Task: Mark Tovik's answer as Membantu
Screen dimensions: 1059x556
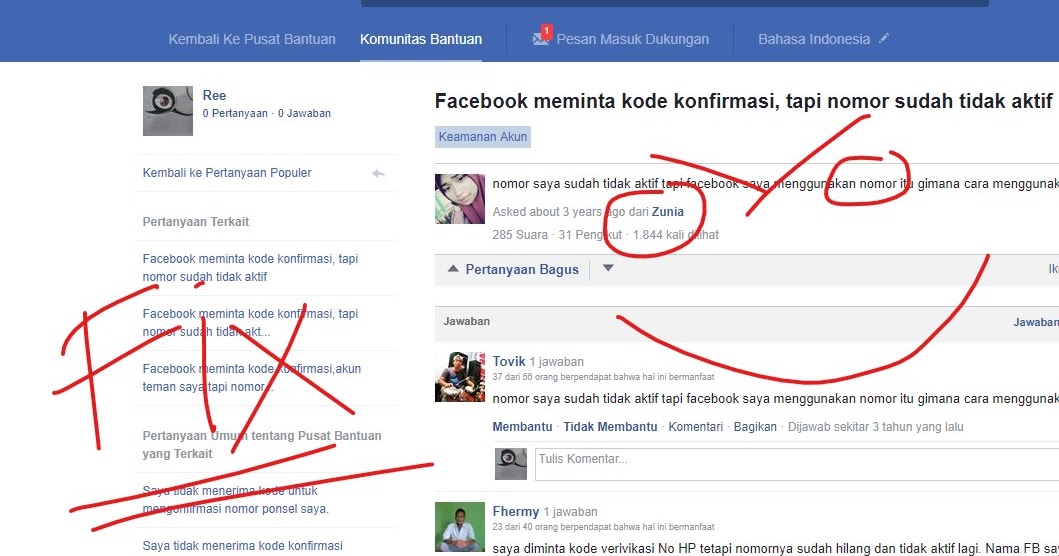Action: [x=522, y=427]
